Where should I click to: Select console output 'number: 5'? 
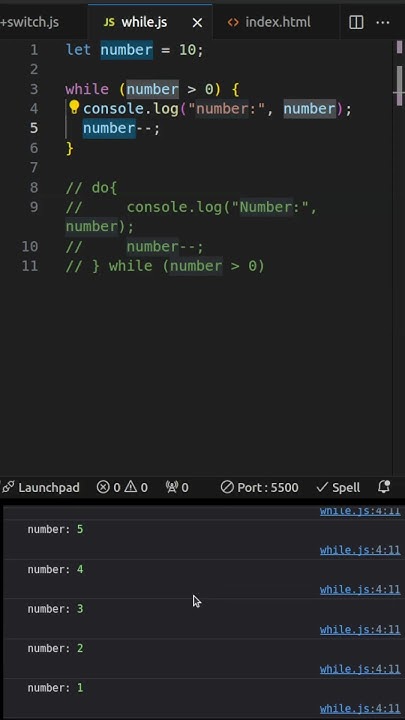[x=55, y=529]
